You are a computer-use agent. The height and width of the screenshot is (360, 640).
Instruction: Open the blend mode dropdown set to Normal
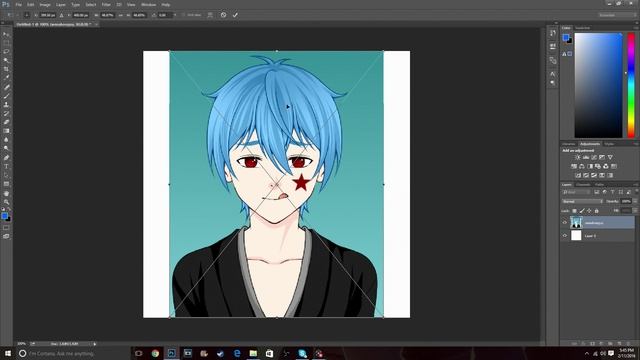pyautogui.click(x=582, y=201)
